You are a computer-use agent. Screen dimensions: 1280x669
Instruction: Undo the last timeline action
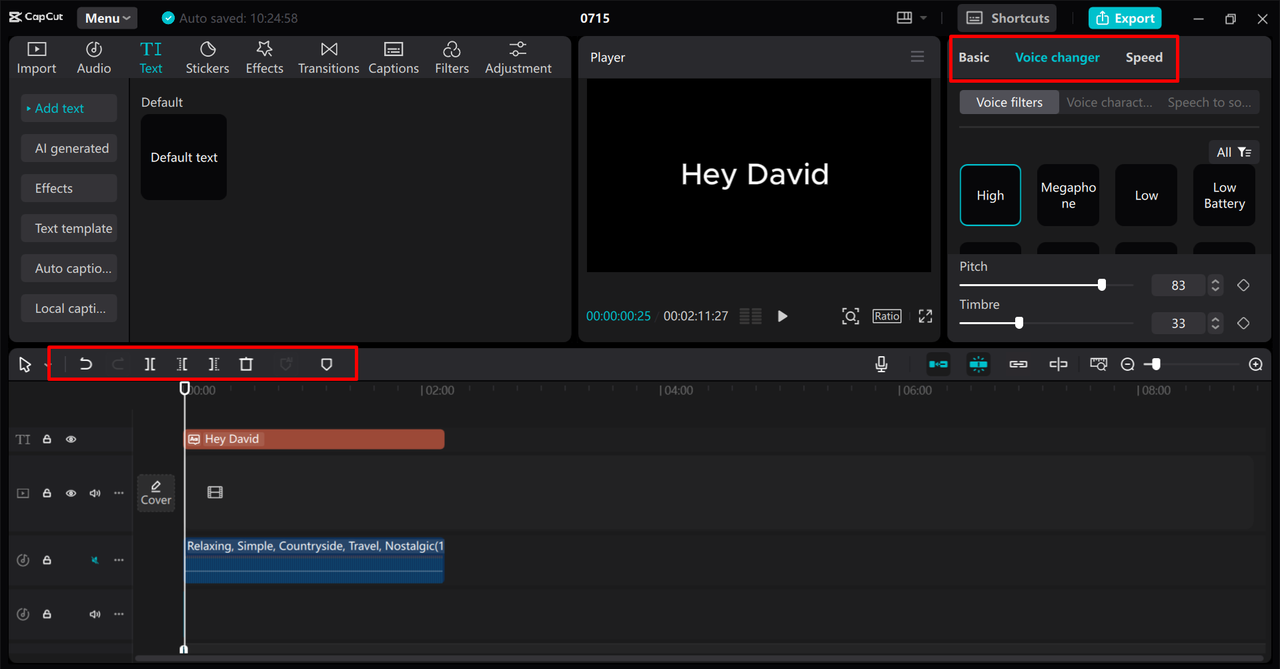(x=86, y=365)
